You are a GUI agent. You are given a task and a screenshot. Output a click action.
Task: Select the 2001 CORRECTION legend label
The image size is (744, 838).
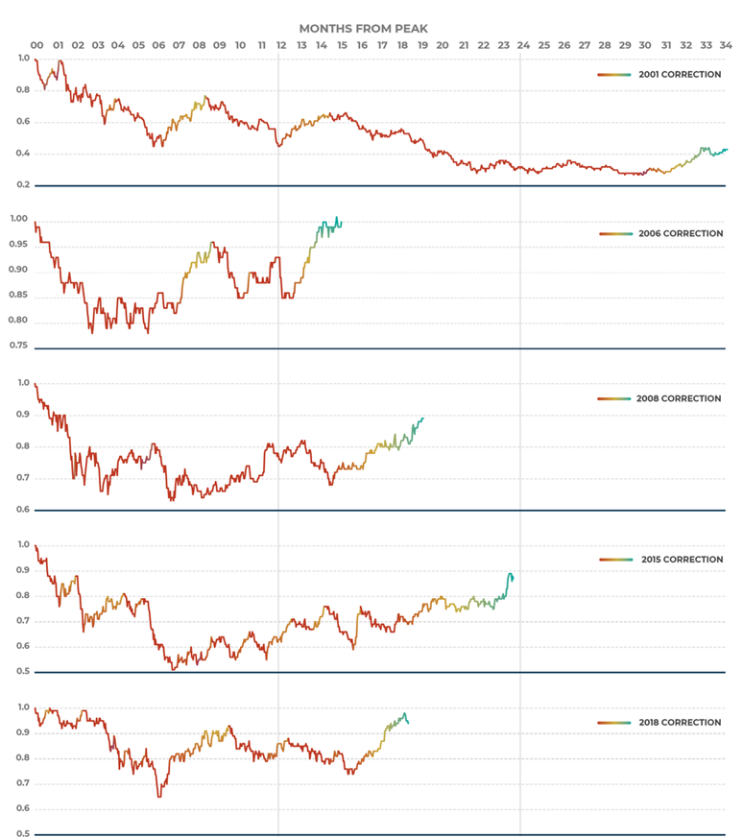[680, 74]
